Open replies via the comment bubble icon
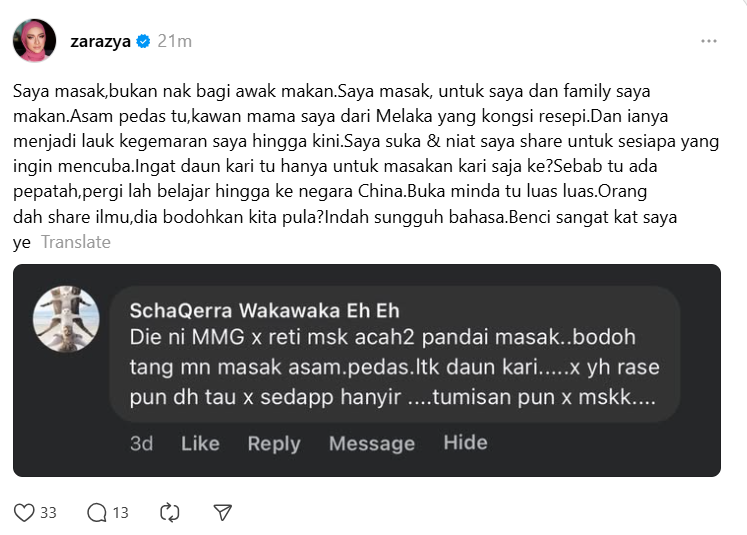This screenshot has width=747, height=535. [97, 513]
